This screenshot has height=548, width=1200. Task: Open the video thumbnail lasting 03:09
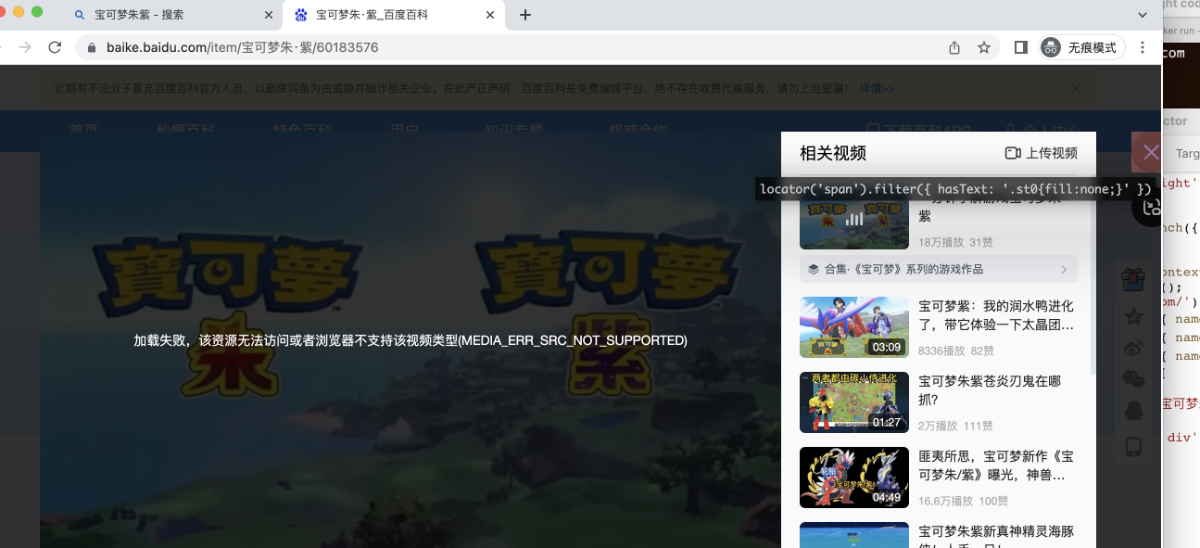(854, 327)
